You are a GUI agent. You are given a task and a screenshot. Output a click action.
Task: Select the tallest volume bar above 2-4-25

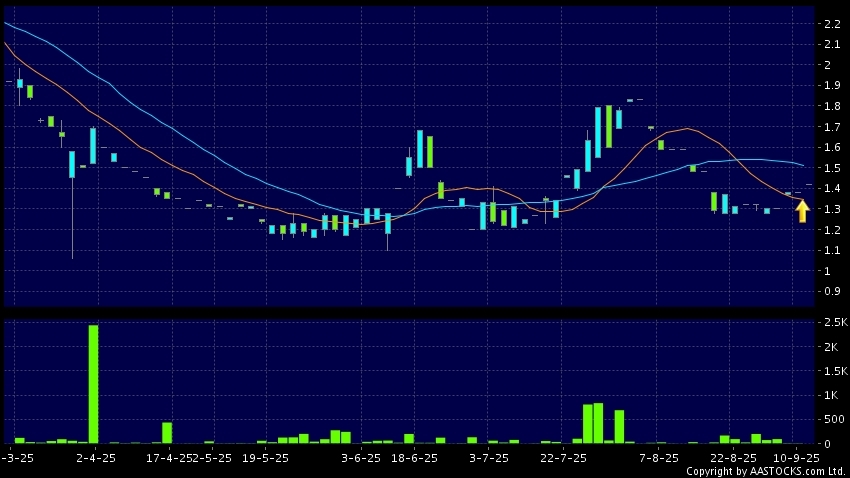pyautogui.click(x=93, y=384)
